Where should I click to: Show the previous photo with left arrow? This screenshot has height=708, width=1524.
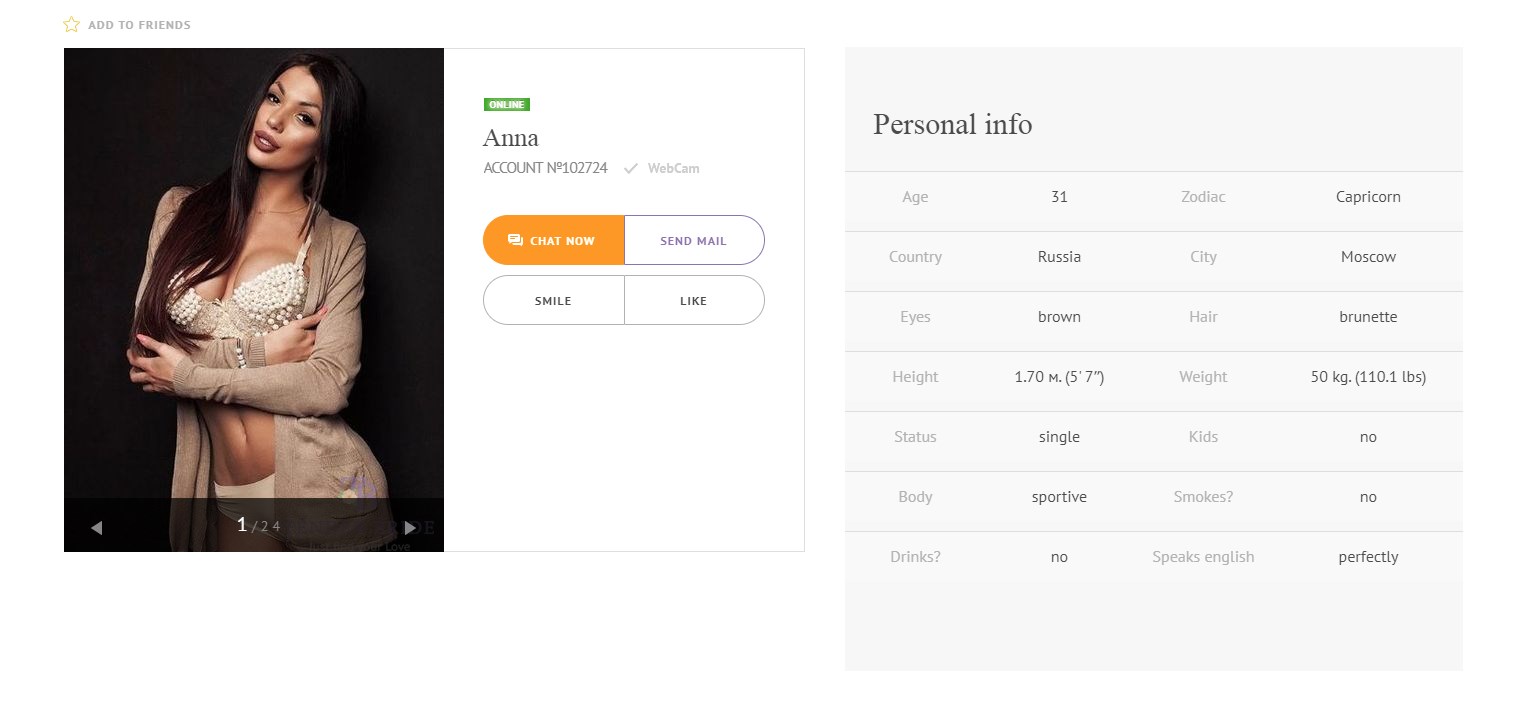[x=96, y=528]
